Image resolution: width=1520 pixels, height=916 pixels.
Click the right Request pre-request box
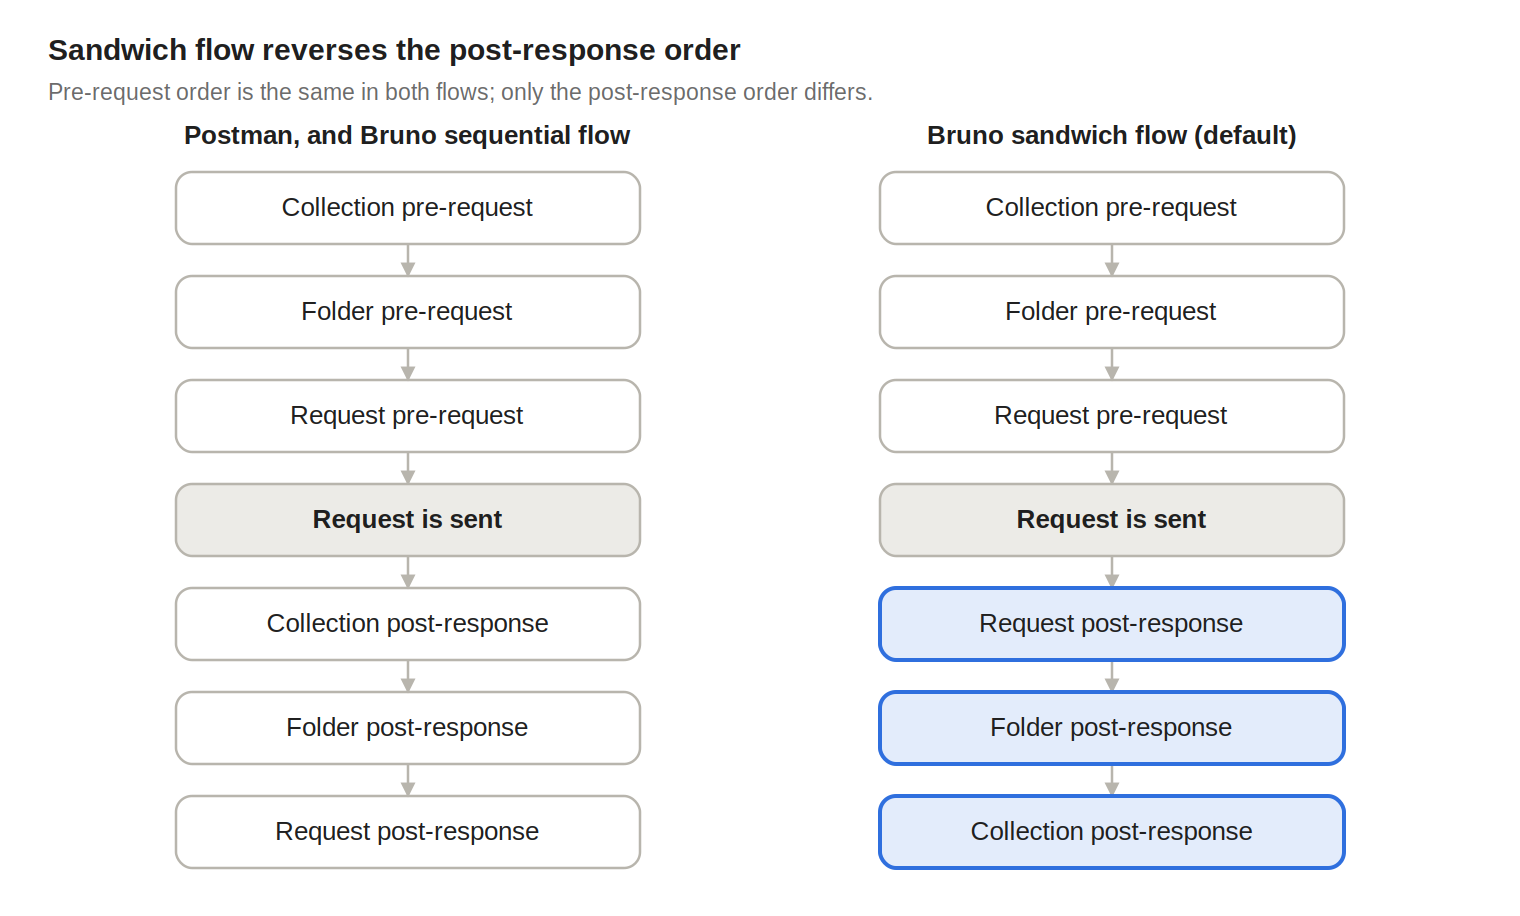click(1112, 416)
